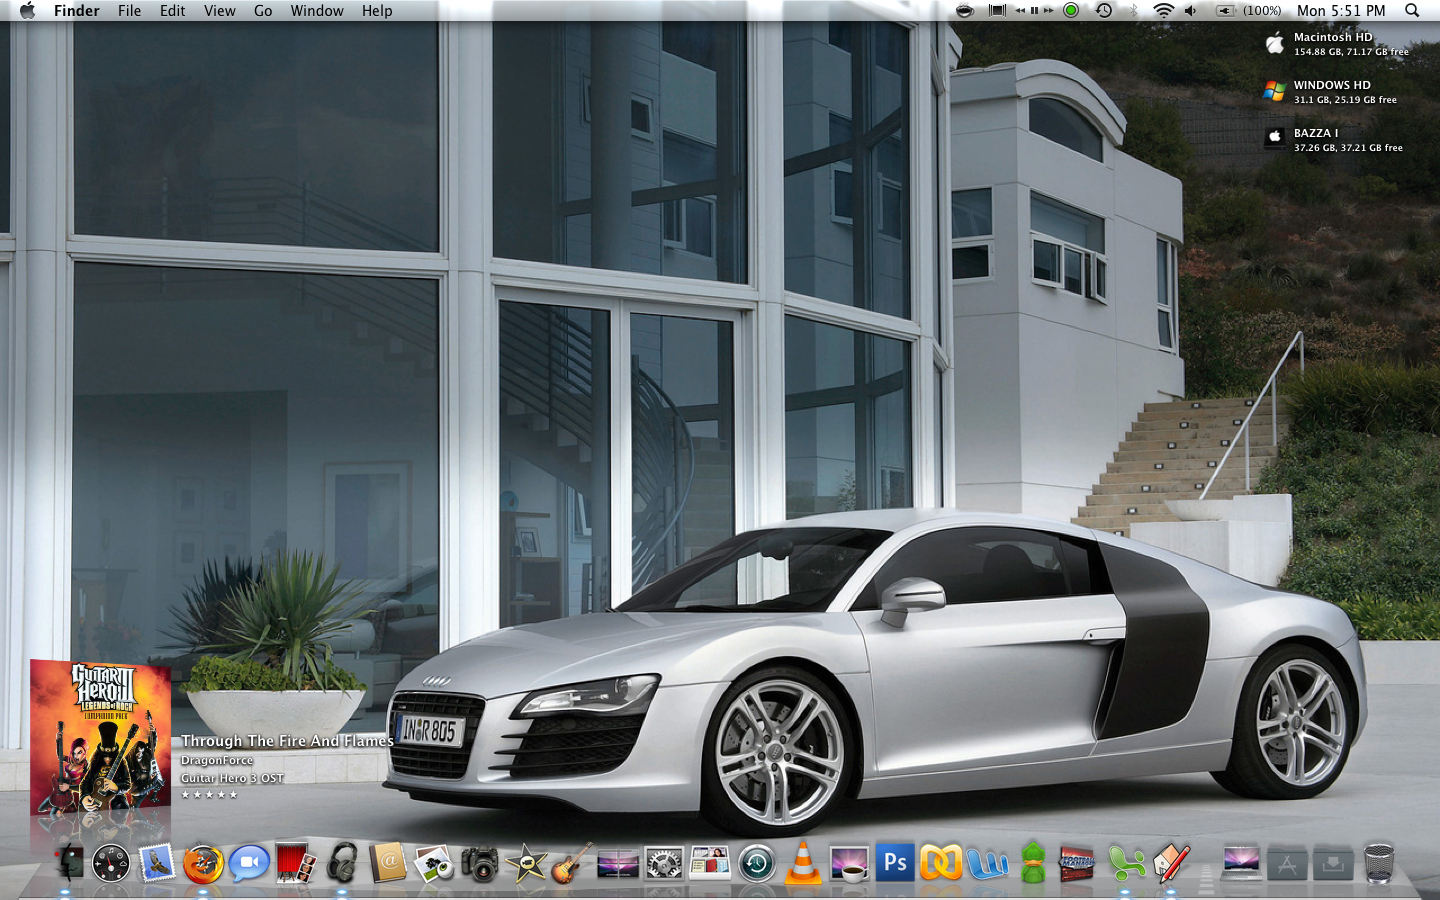The image size is (1440, 900).
Task: Skip to next track in menu bar
Action: pyautogui.click(x=1048, y=10)
